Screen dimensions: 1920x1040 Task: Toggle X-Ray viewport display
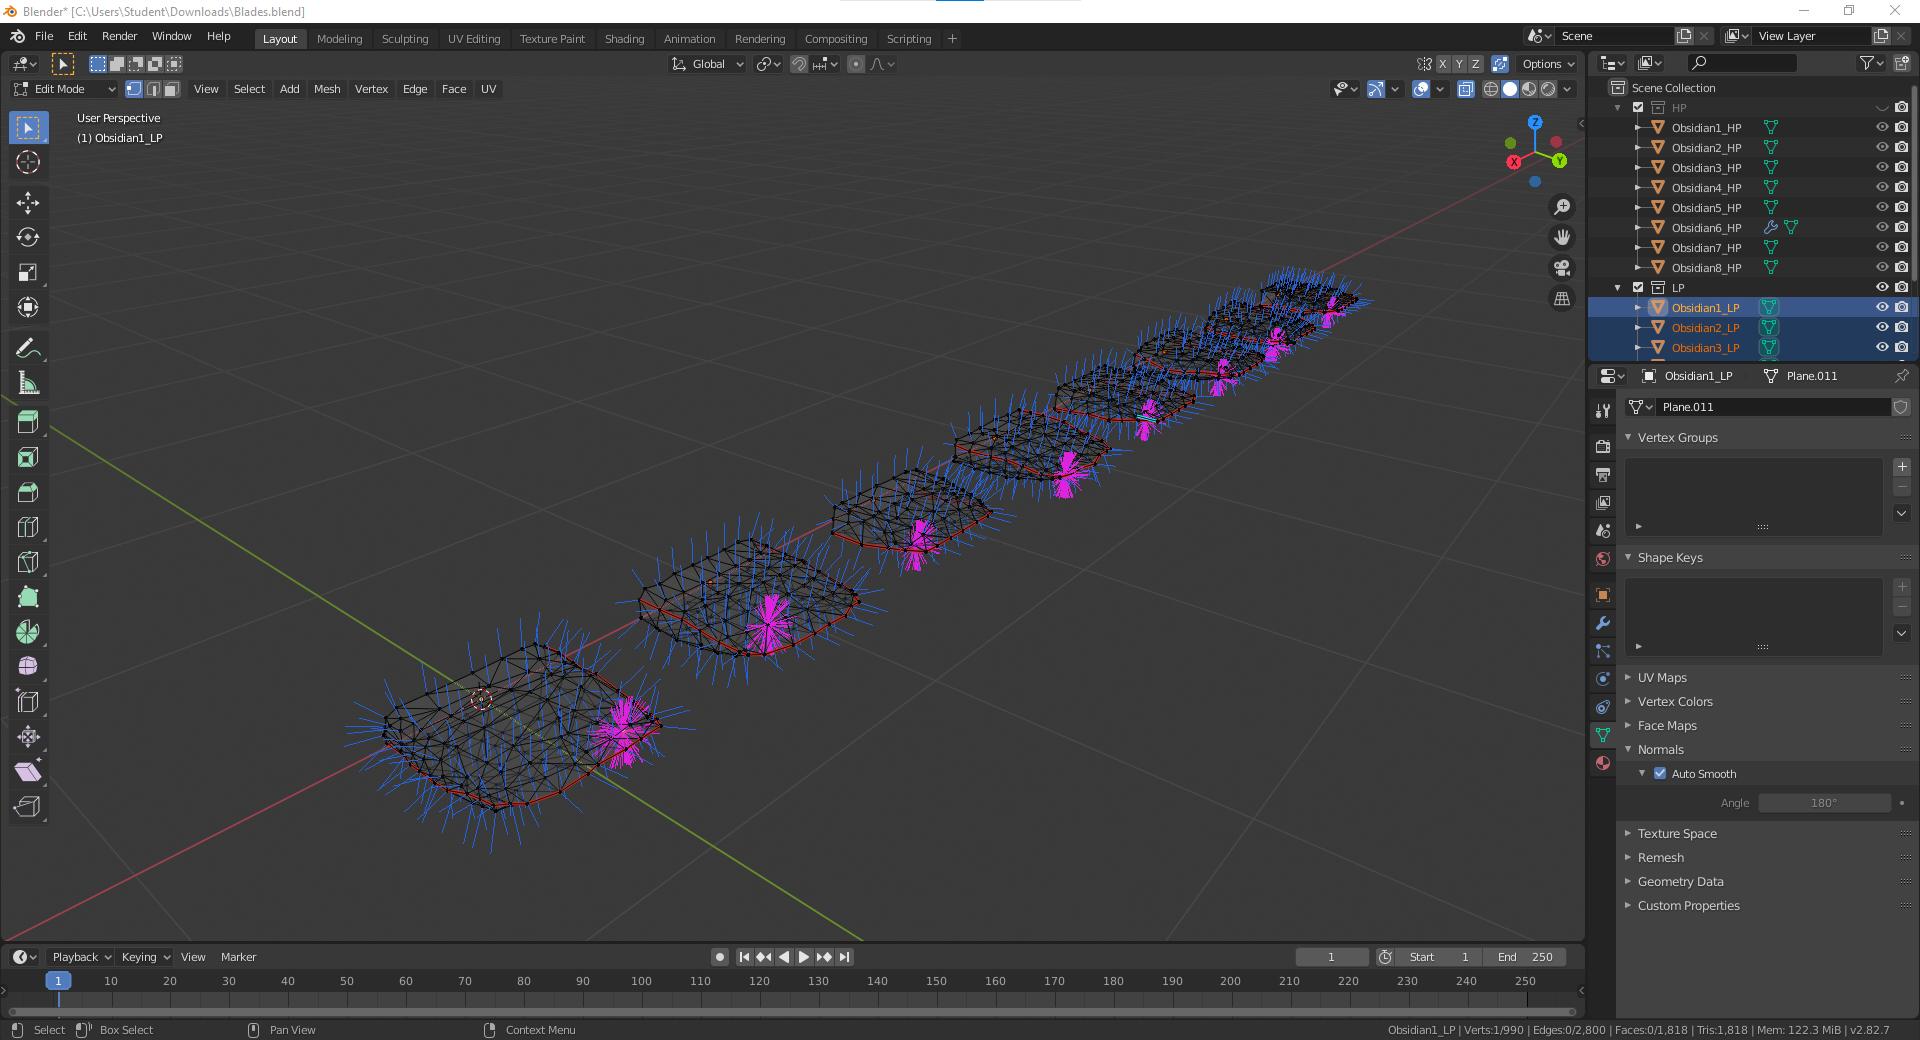point(1466,89)
